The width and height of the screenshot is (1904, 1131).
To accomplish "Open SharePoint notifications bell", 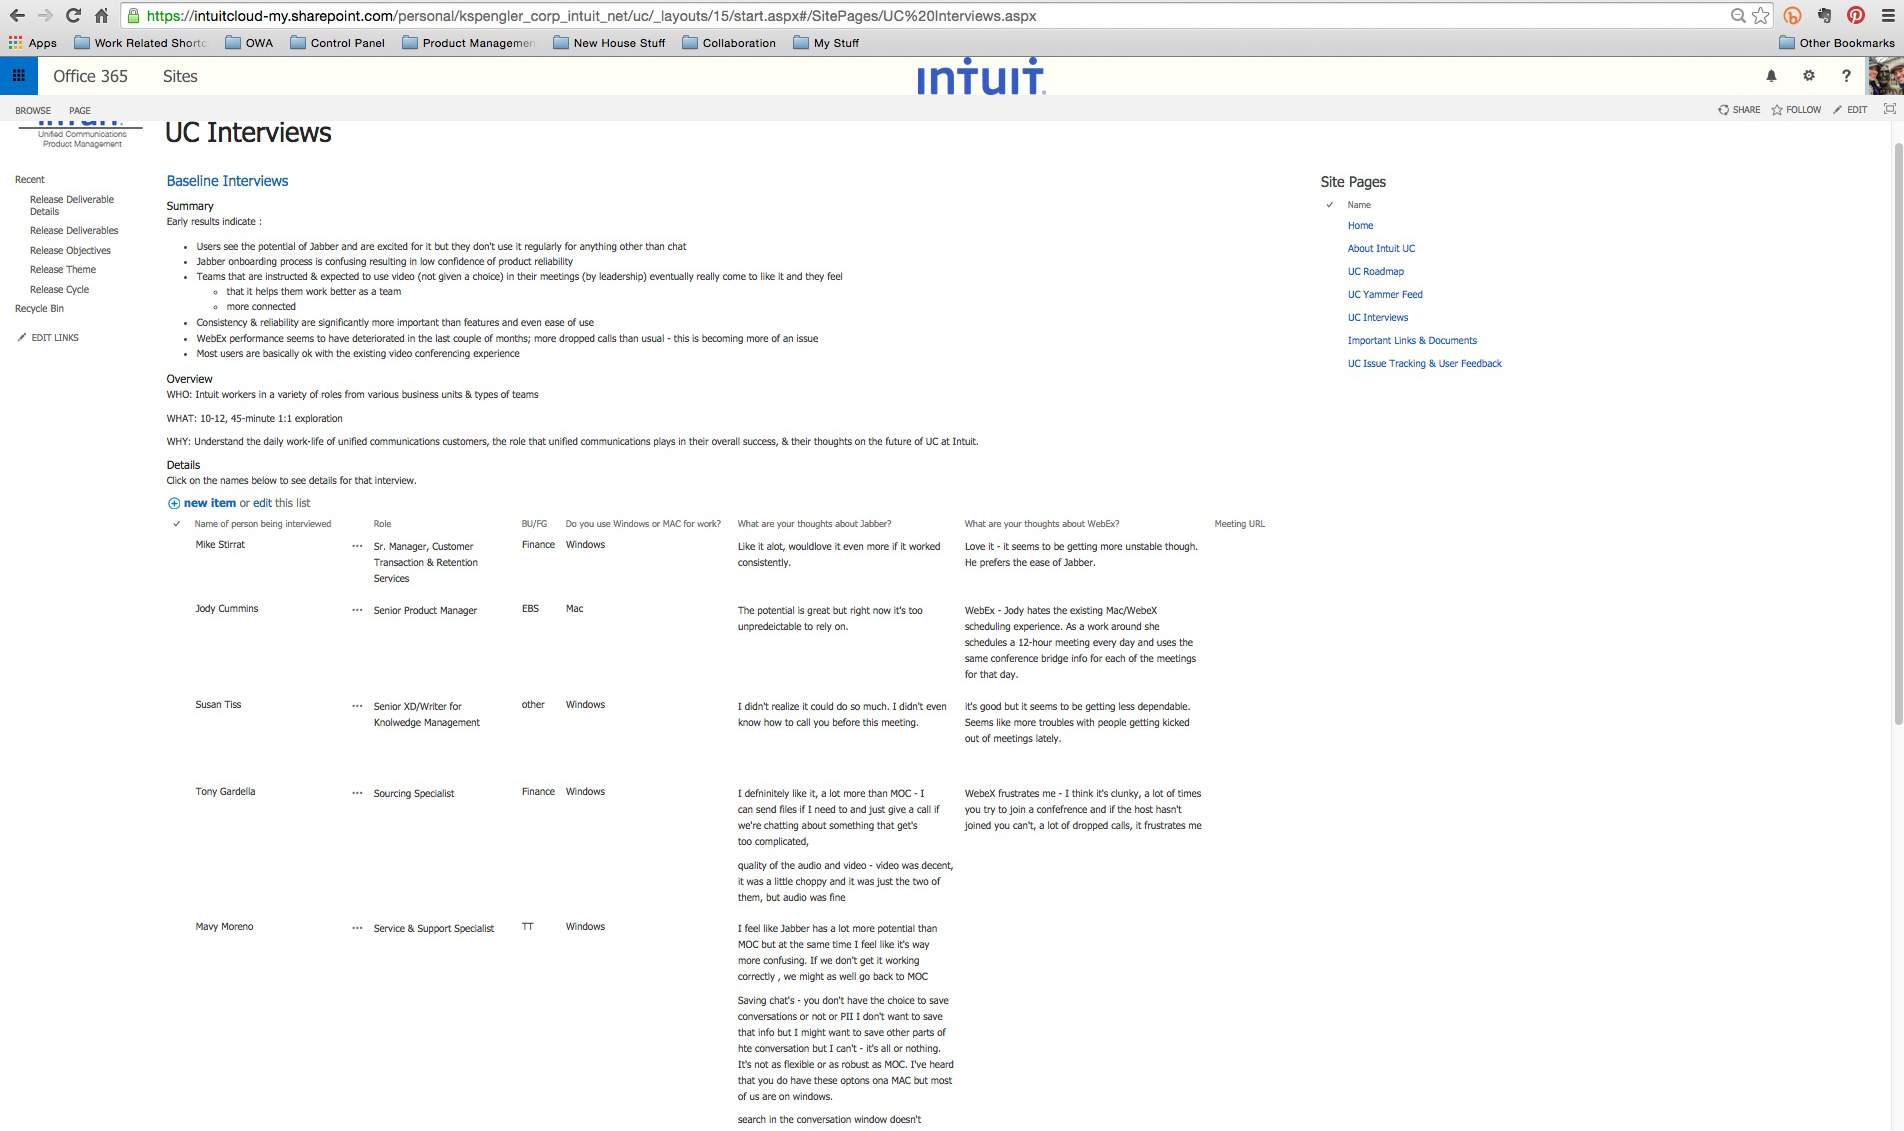I will 1770,75.
